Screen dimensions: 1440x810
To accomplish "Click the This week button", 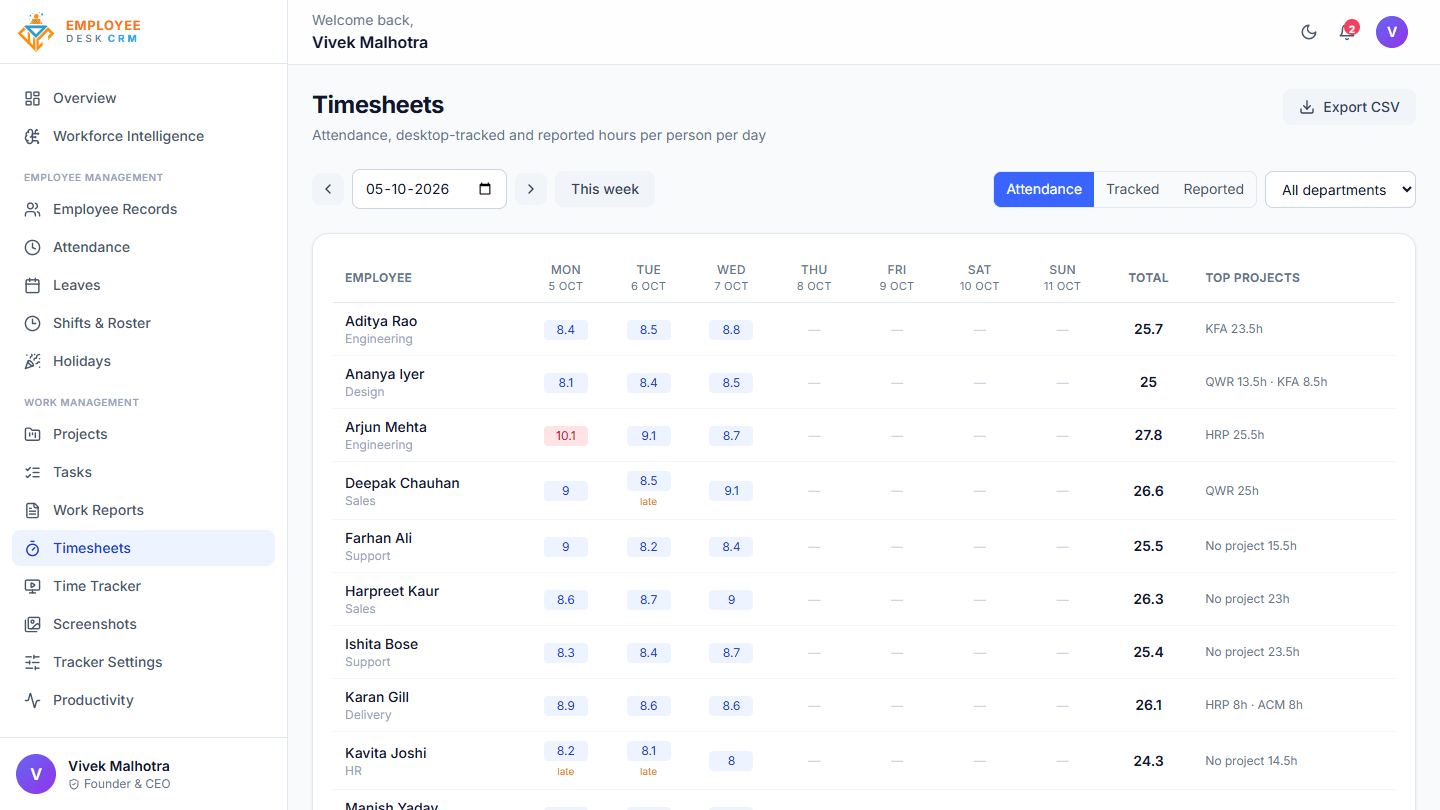I will pos(605,189).
